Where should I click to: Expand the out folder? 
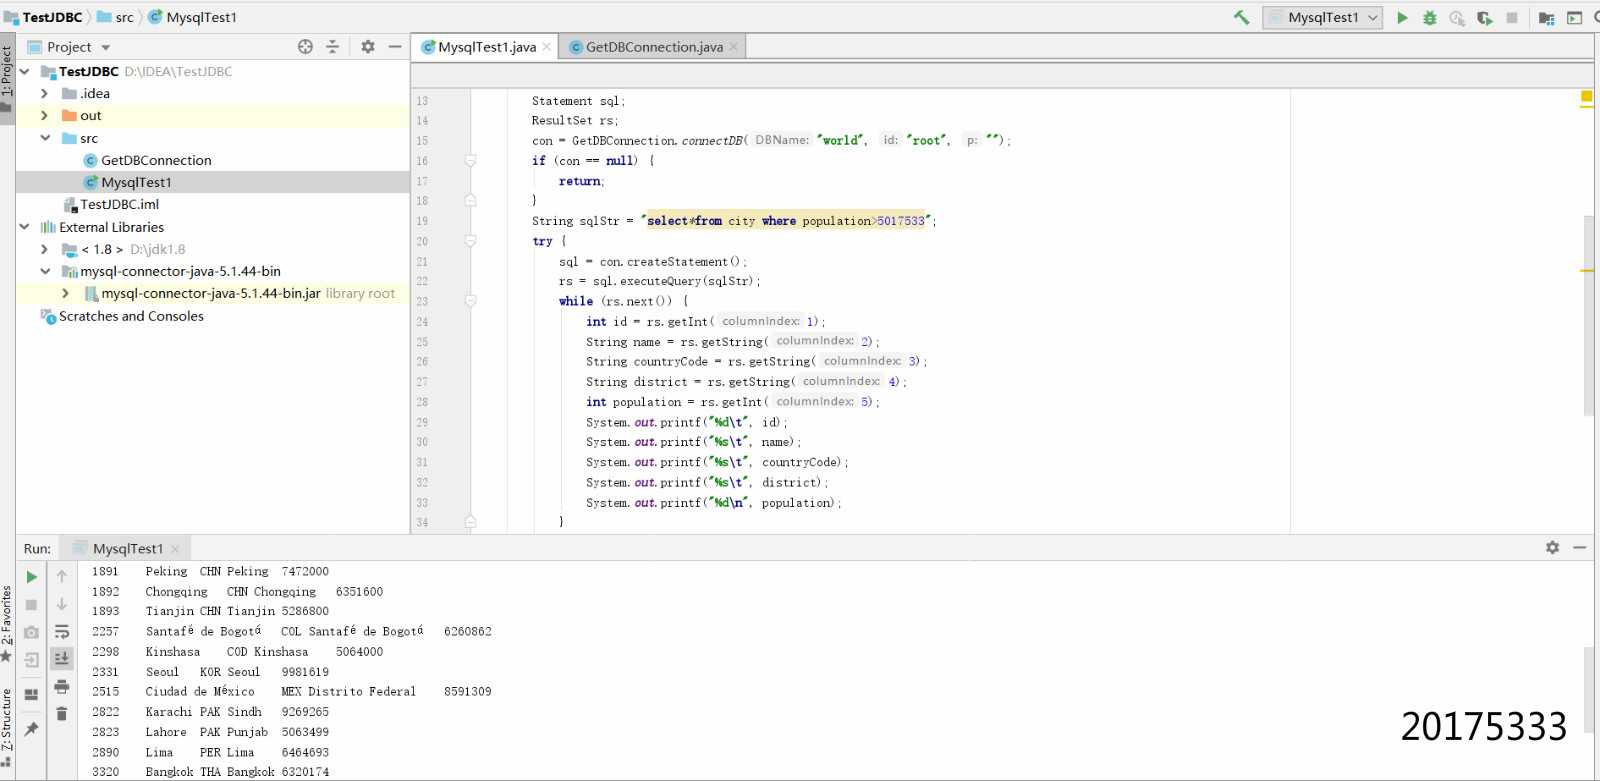[x=44, y=115]
